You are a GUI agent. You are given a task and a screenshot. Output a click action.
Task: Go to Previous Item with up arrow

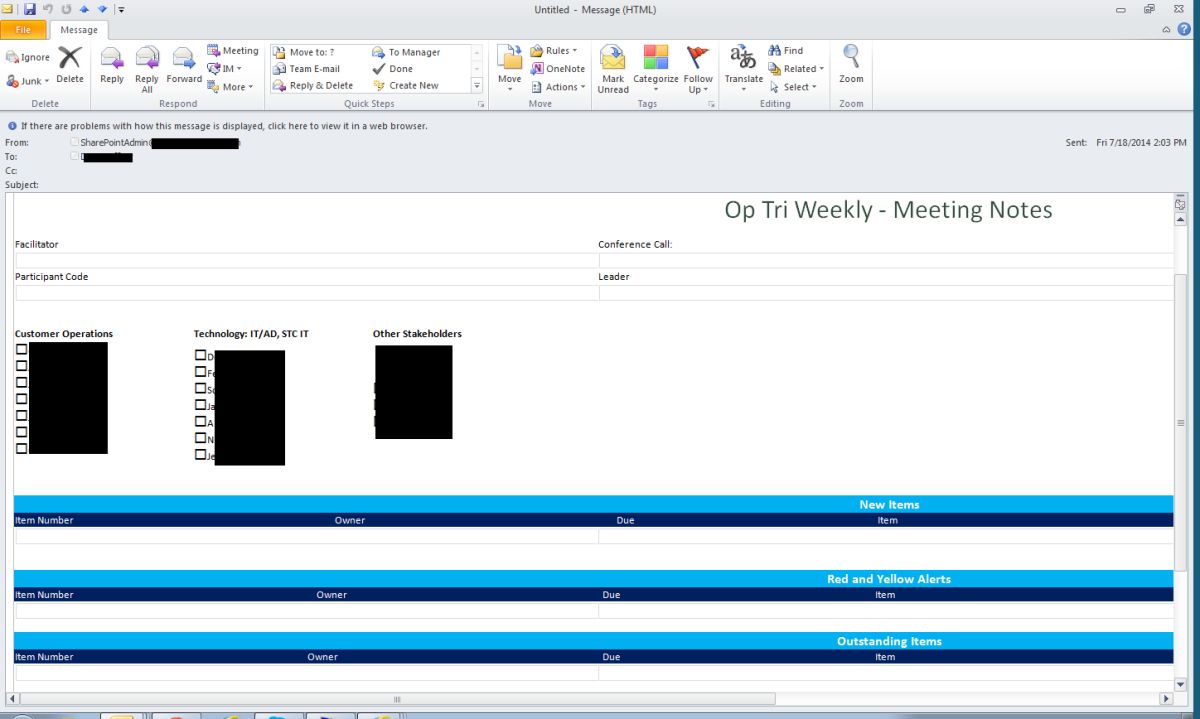click(x=84, y=9)
